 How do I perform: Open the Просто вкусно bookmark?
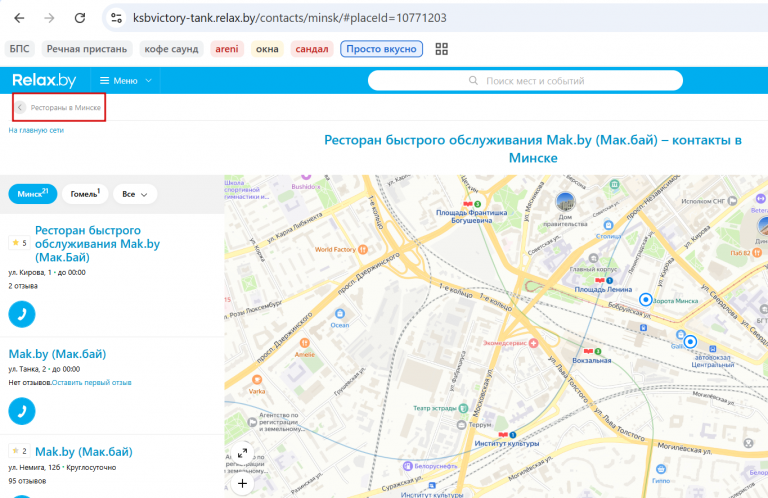(x=381, y=49)
